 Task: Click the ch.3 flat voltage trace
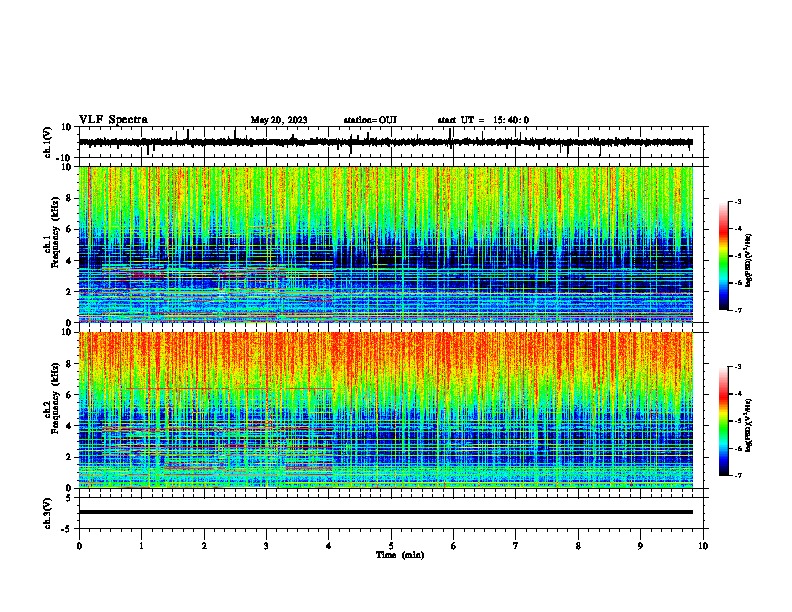click(386, 512)
